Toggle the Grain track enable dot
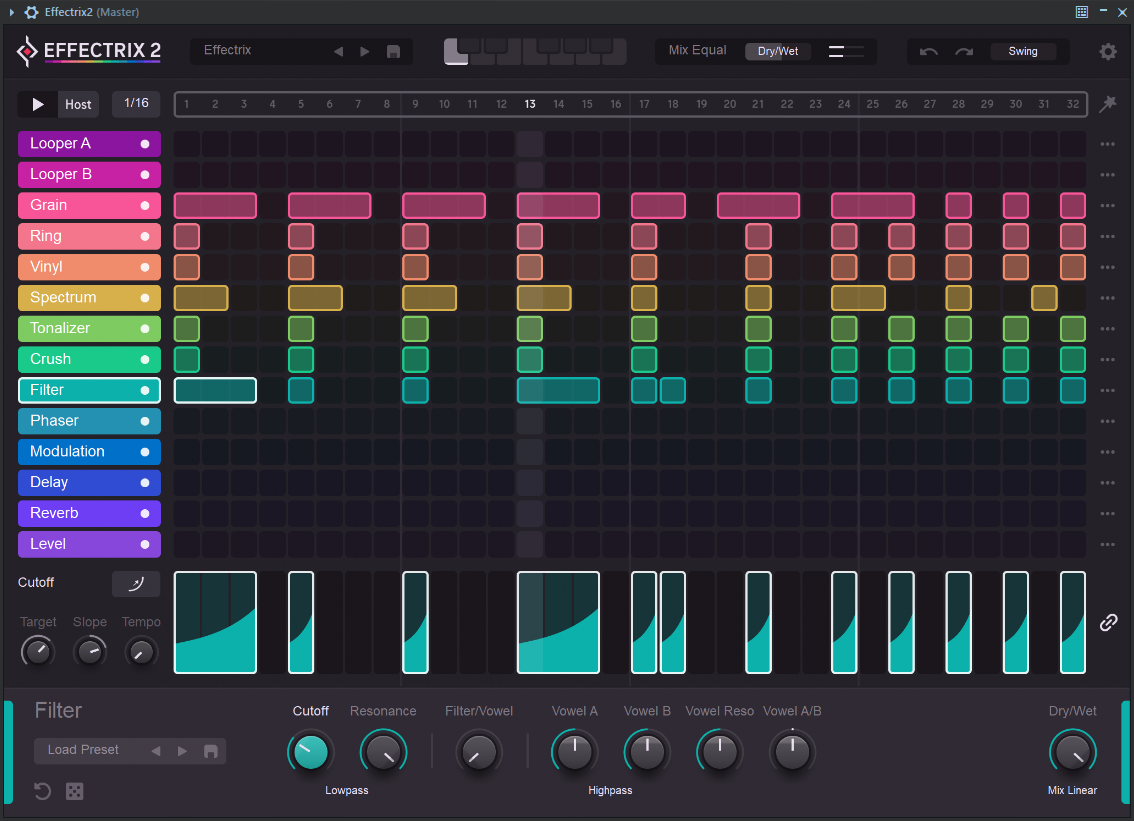This screenshot has height=821, width=1134. pyautogui.click(x=145, y=205)
